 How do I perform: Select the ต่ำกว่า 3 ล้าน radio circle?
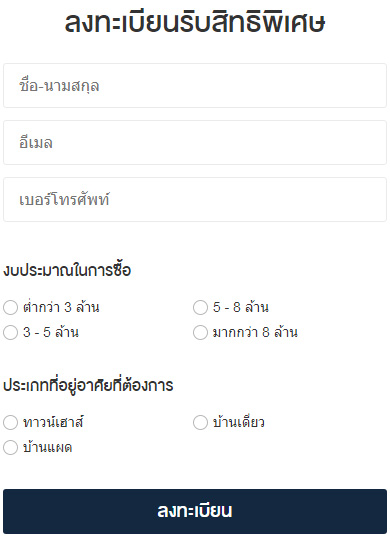10,307
